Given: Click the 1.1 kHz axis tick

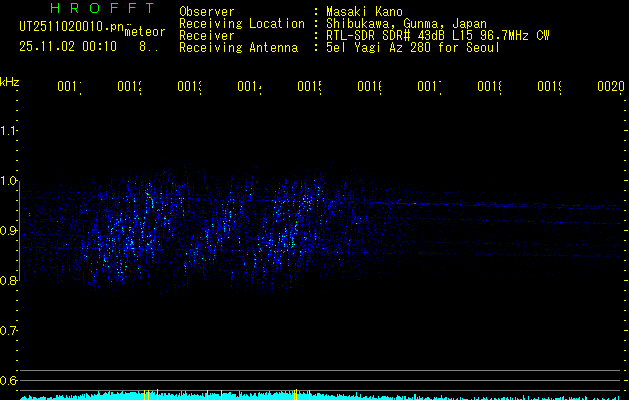Looking at the screenshot, I should (x=10, y=130).
